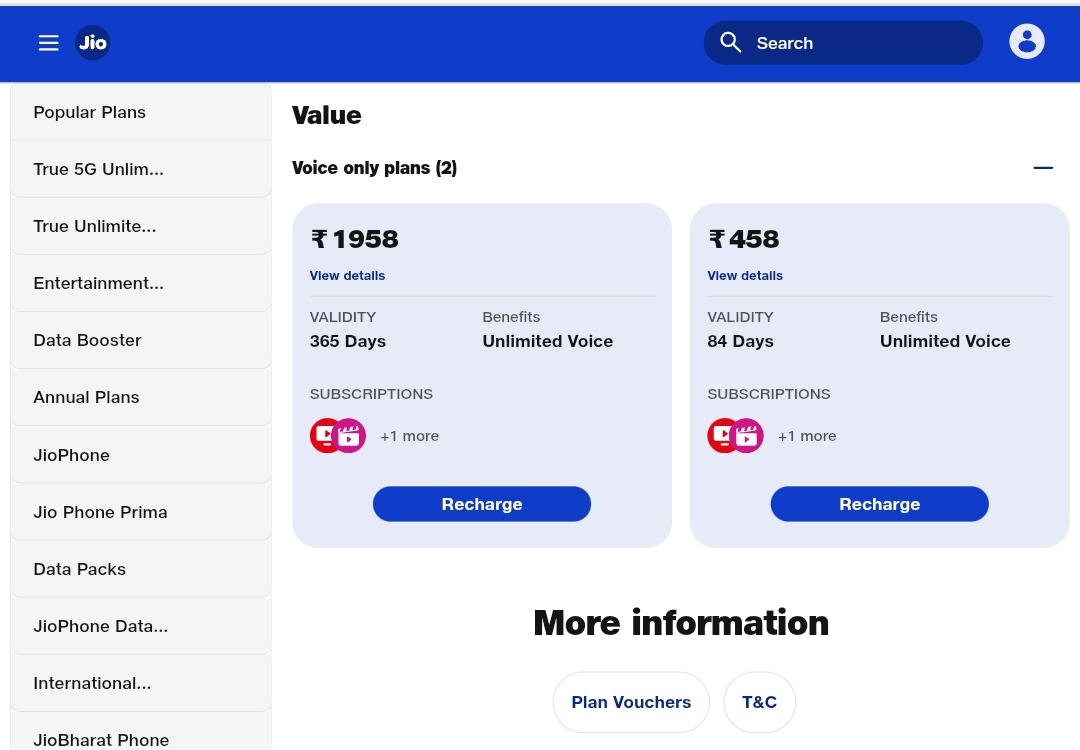Screen dimensions: 1080x750
Task: Open the user profile avatar
Action: pyautogui.click(x=1026, y=42)
